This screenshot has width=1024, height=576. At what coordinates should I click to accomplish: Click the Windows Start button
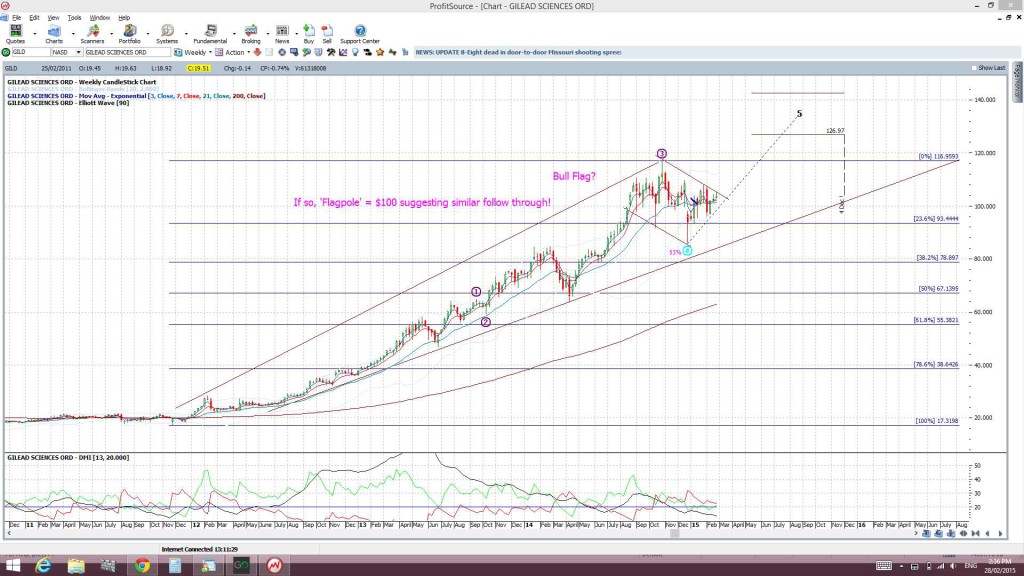(x=12, y=566)
